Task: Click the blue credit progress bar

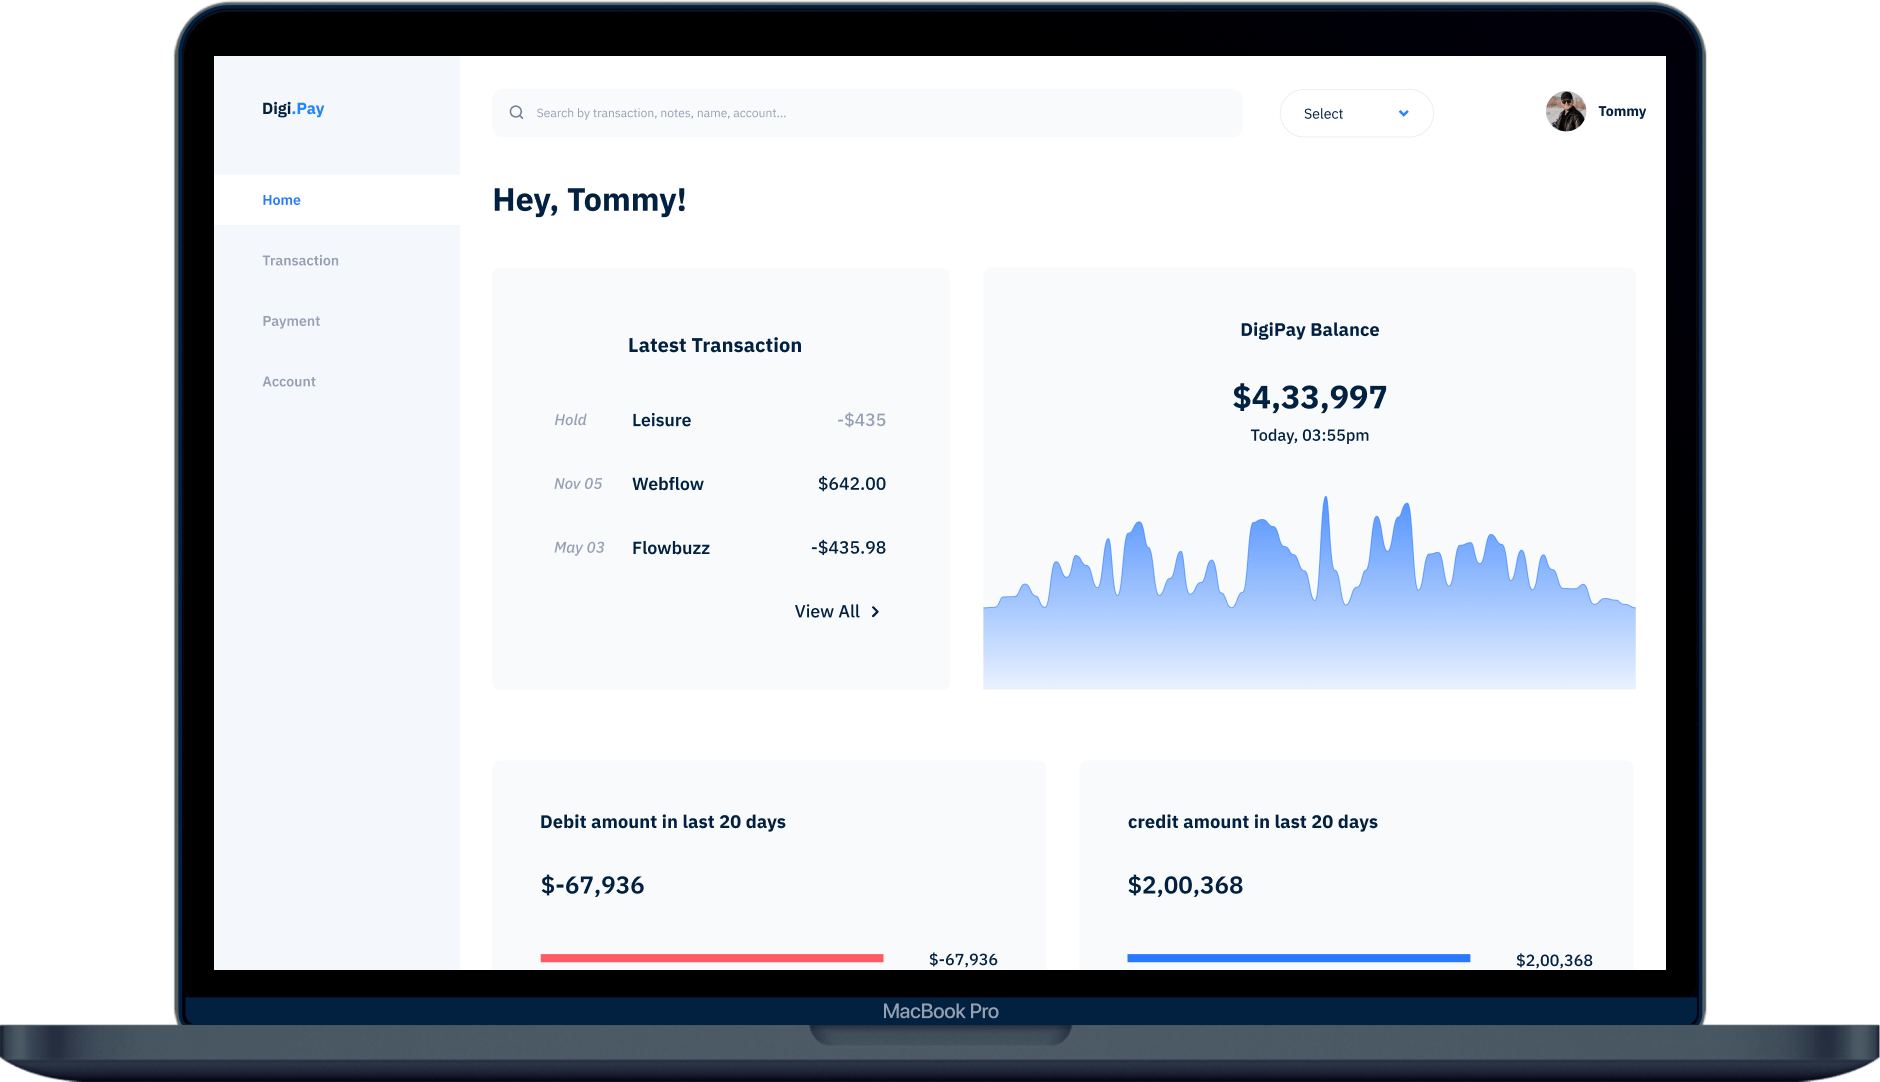Action: pos(1298,958)
